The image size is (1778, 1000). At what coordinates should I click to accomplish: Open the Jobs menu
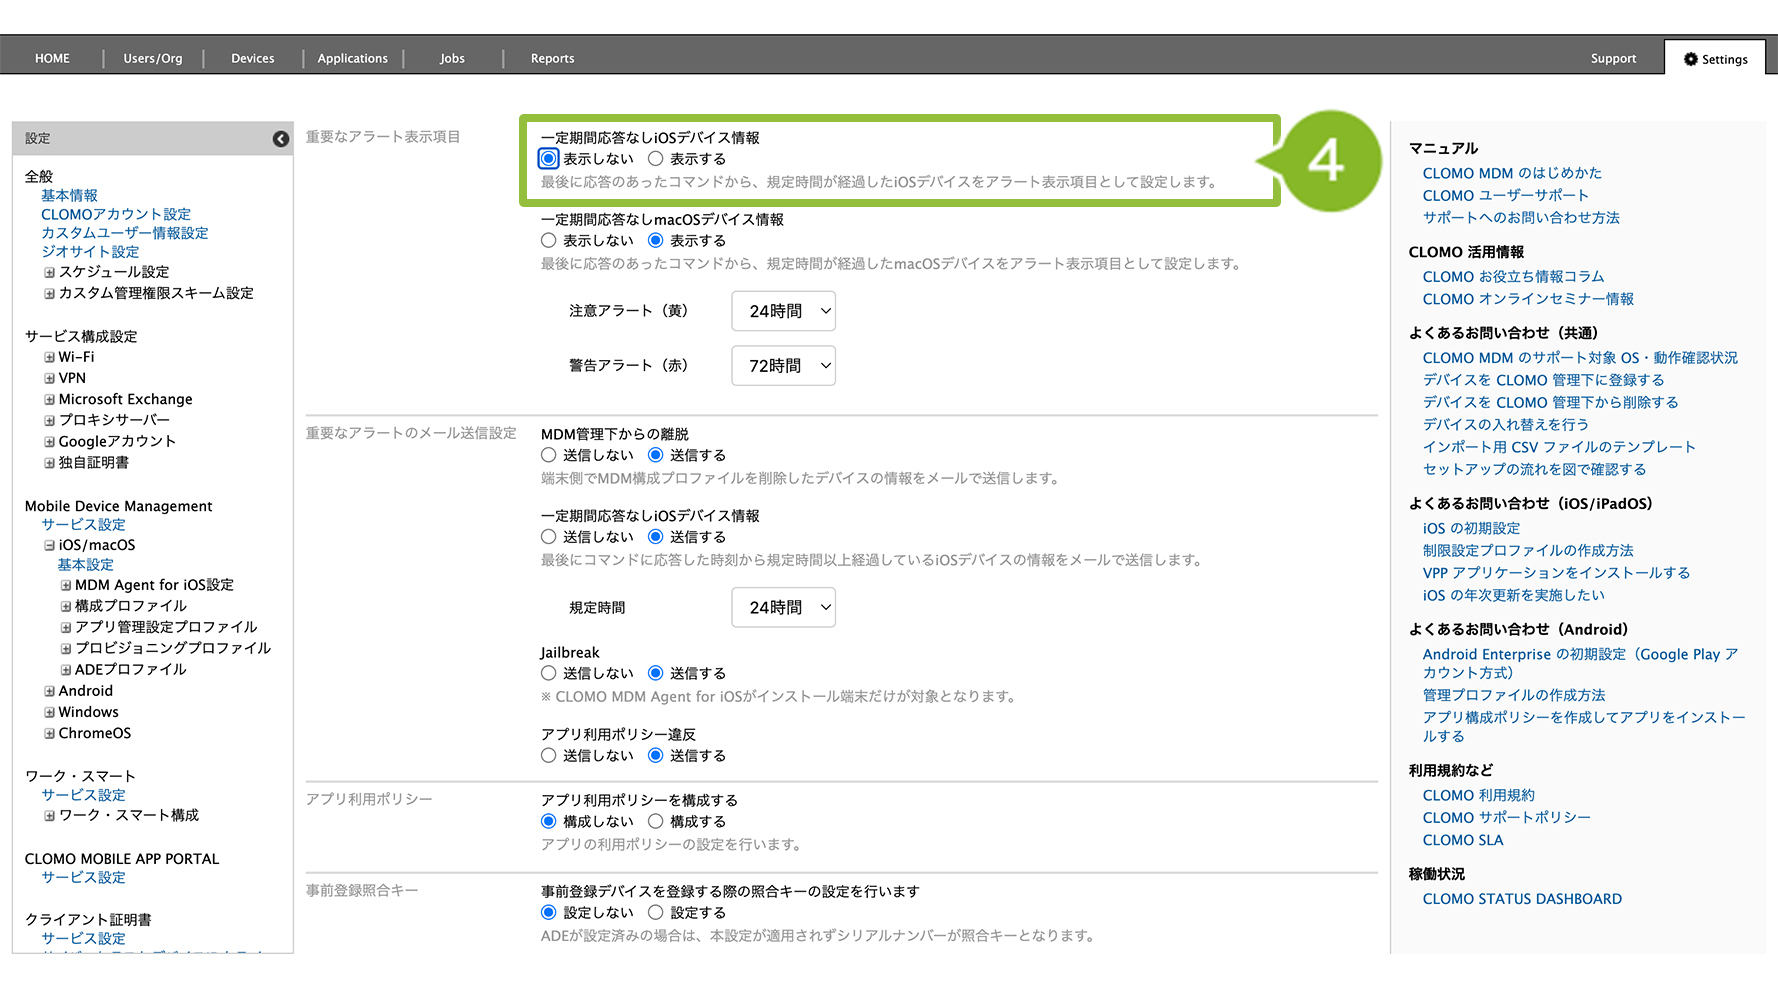(452, 58)
